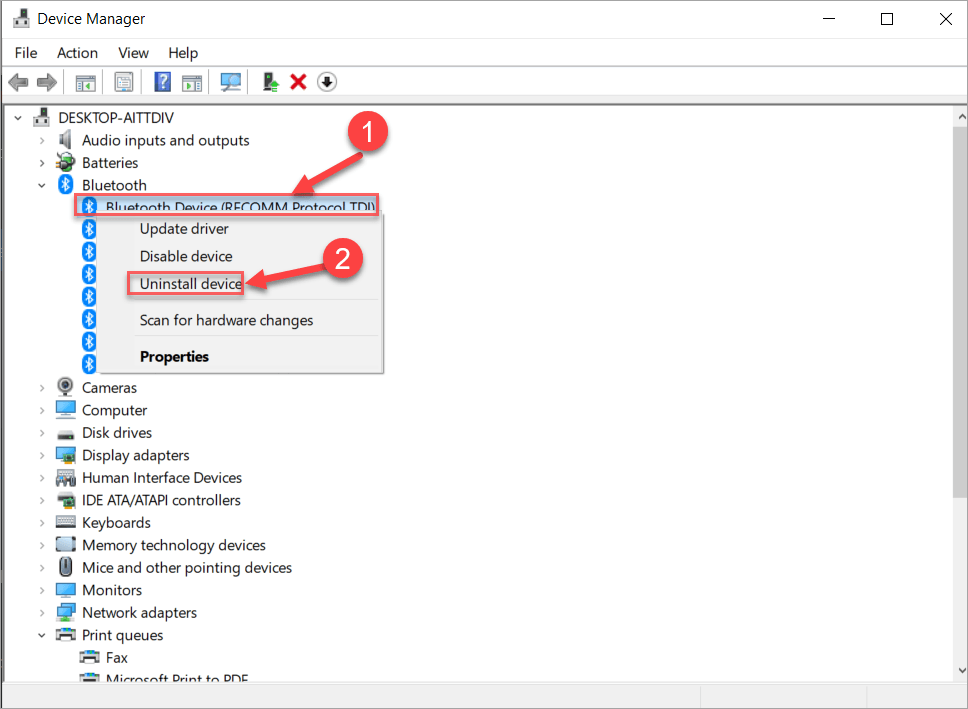Viewport: 968px width, 709px height.
Task: Click the Back arrow in toolbar
Action: [17, 82]
